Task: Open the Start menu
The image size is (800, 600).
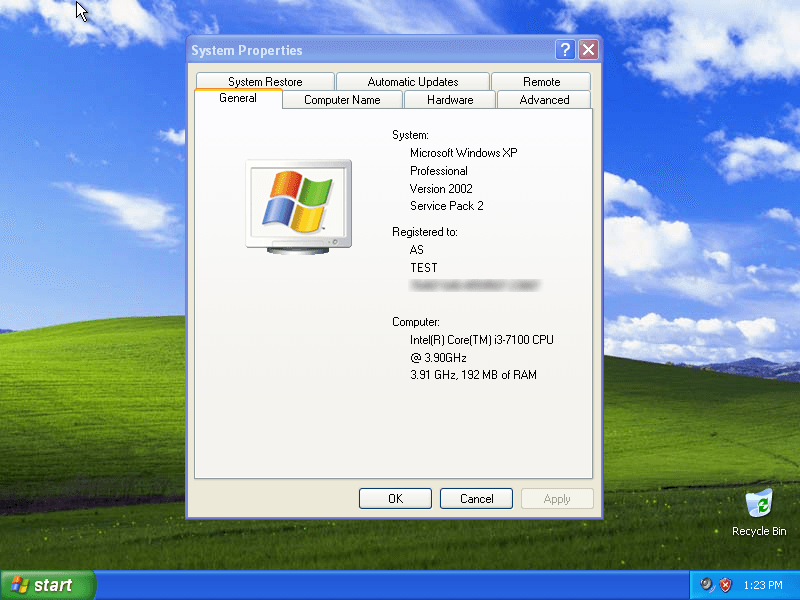Action: point(48,585)
